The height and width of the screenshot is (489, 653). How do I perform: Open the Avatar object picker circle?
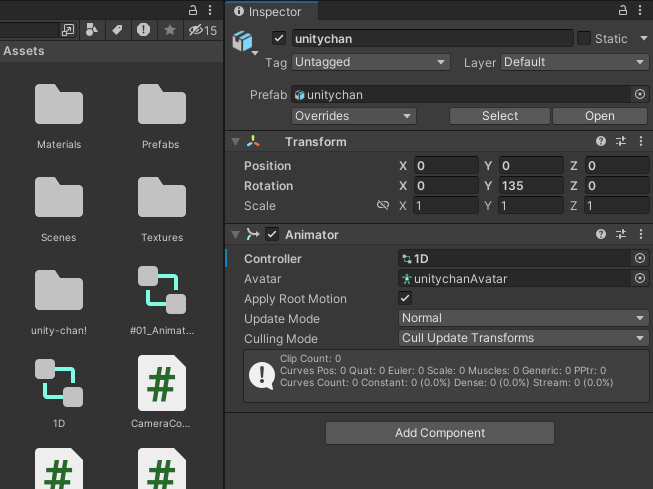[x=640, y=278]
